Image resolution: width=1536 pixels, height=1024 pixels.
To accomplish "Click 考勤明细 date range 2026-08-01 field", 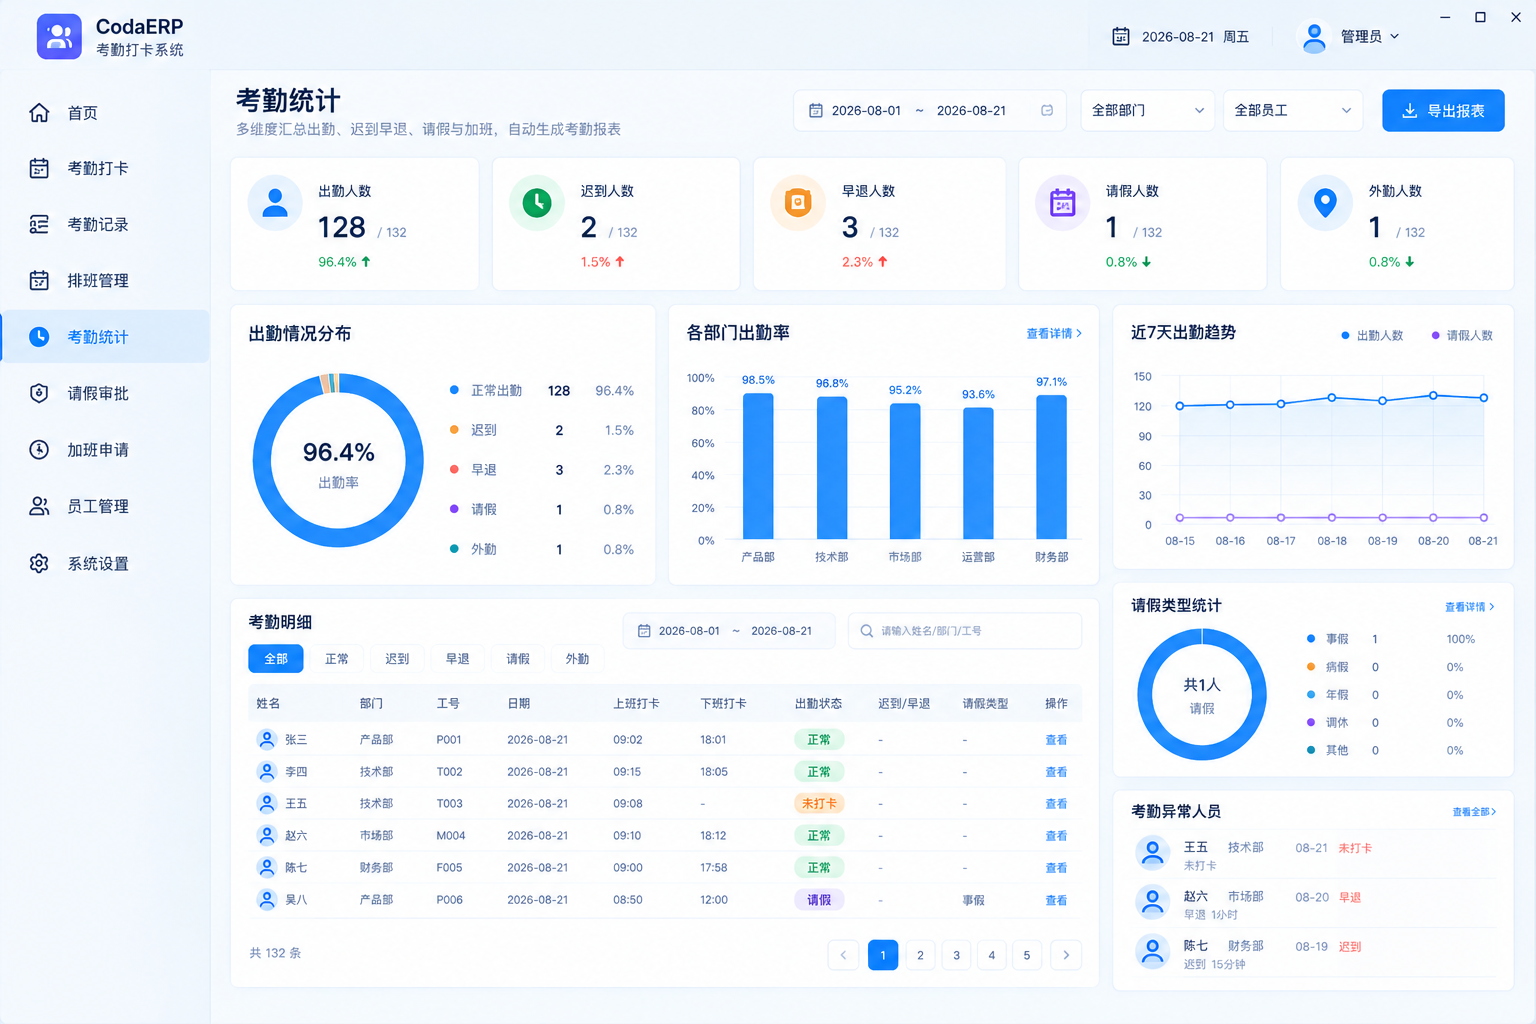I will click(729, 631).
